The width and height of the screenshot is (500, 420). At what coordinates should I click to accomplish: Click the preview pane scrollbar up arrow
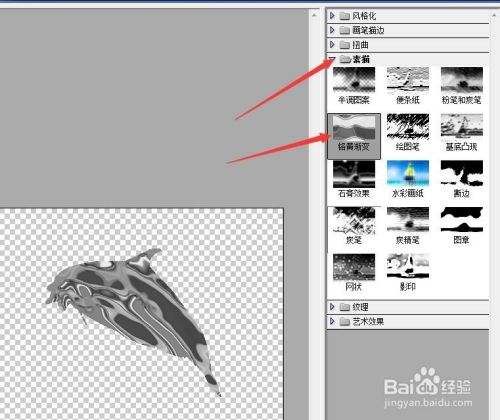click(314, 15)
